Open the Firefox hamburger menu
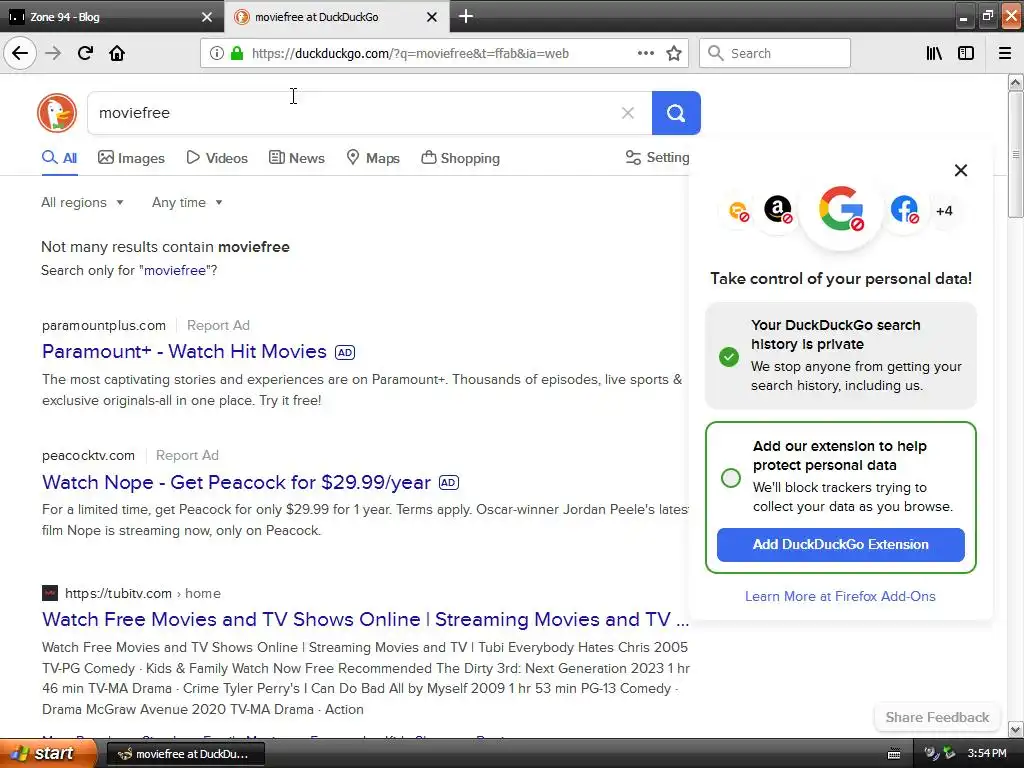 [x=1004, y=53]
